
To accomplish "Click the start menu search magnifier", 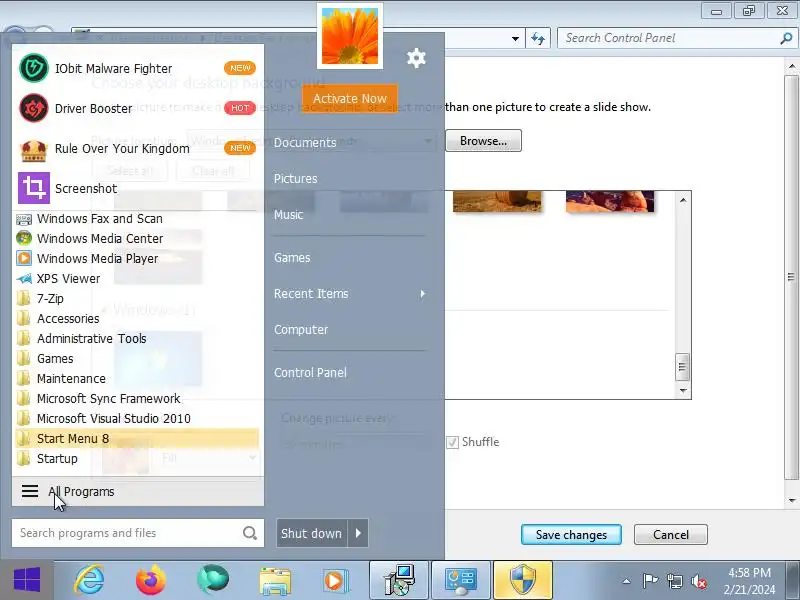I will point(250,533).
